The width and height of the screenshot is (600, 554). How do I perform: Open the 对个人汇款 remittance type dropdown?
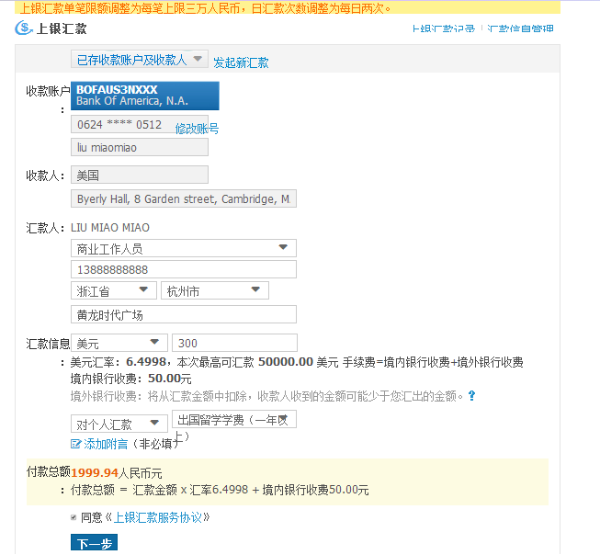pyautogui.click(x=114, y=423)
